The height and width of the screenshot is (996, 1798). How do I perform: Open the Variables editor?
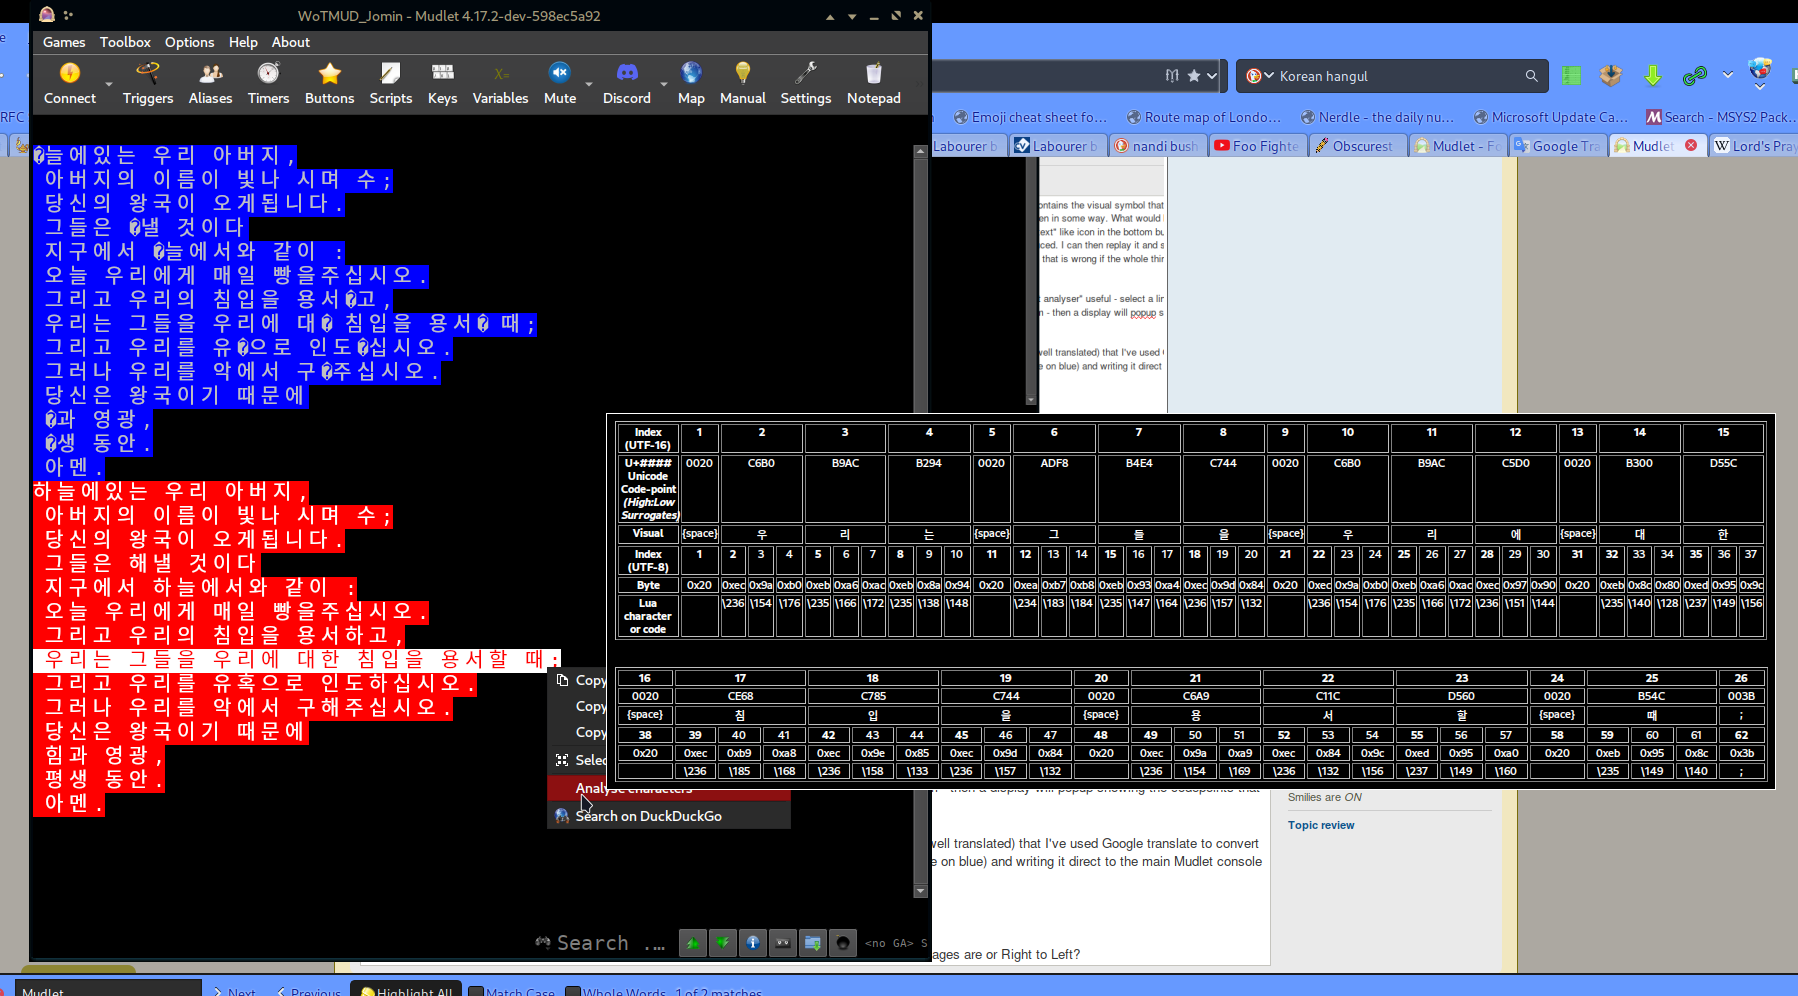click(500, 83)
